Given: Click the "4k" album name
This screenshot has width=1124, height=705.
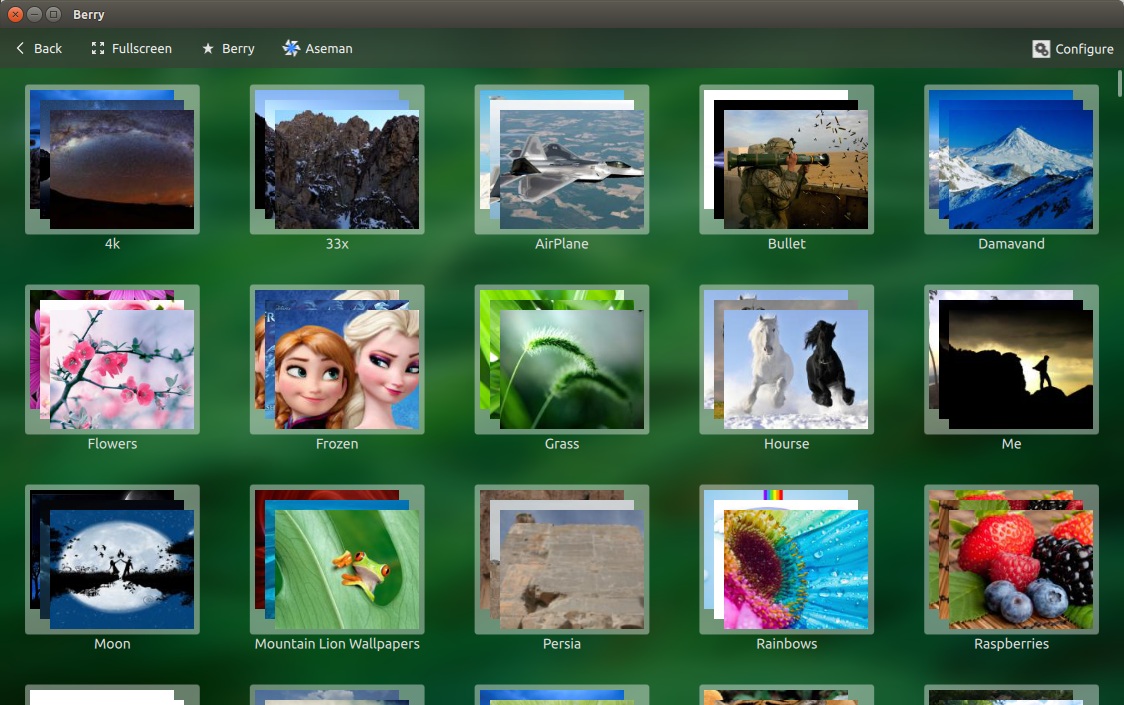Looking at the screenshot, I should [113, 244].
